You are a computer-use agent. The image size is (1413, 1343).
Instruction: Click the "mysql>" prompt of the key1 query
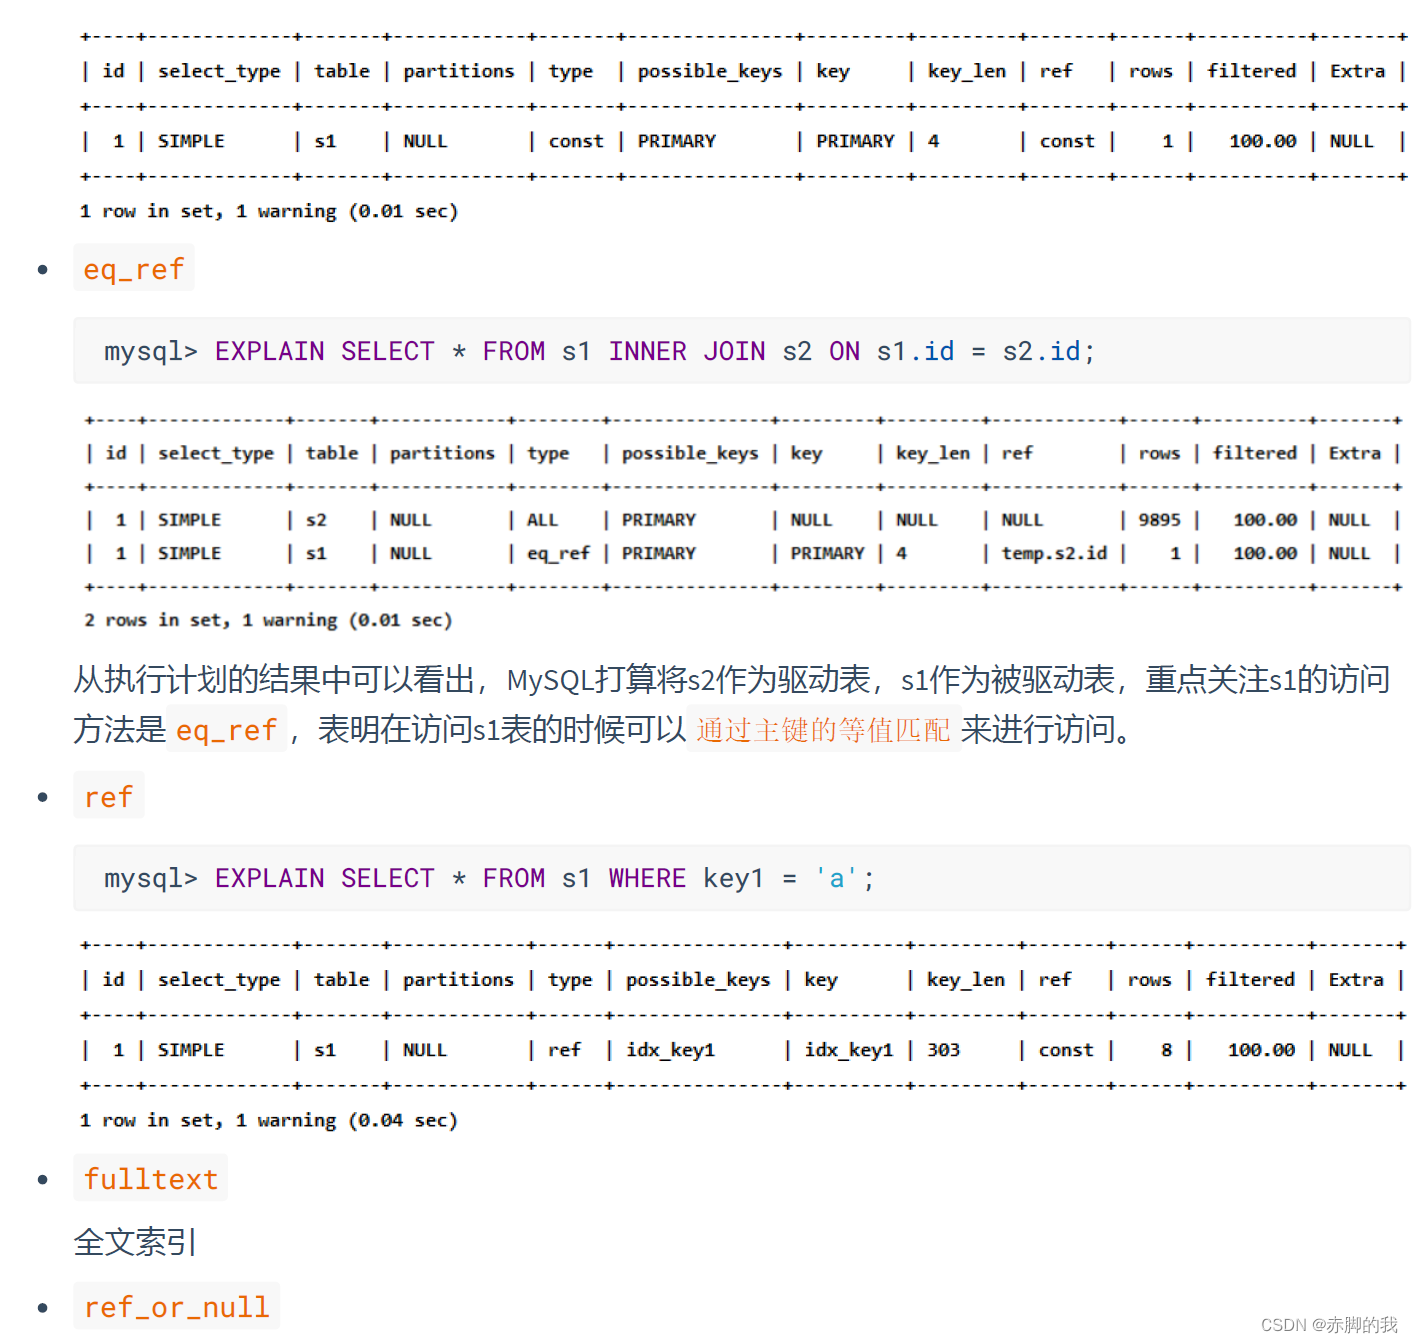pos(151,878)
